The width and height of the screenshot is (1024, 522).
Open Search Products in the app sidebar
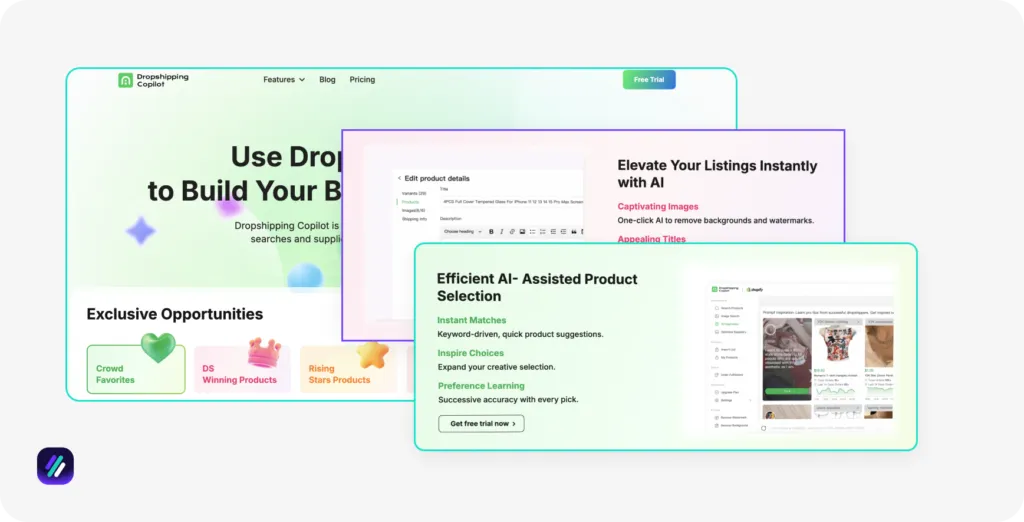tap(731, 308)
